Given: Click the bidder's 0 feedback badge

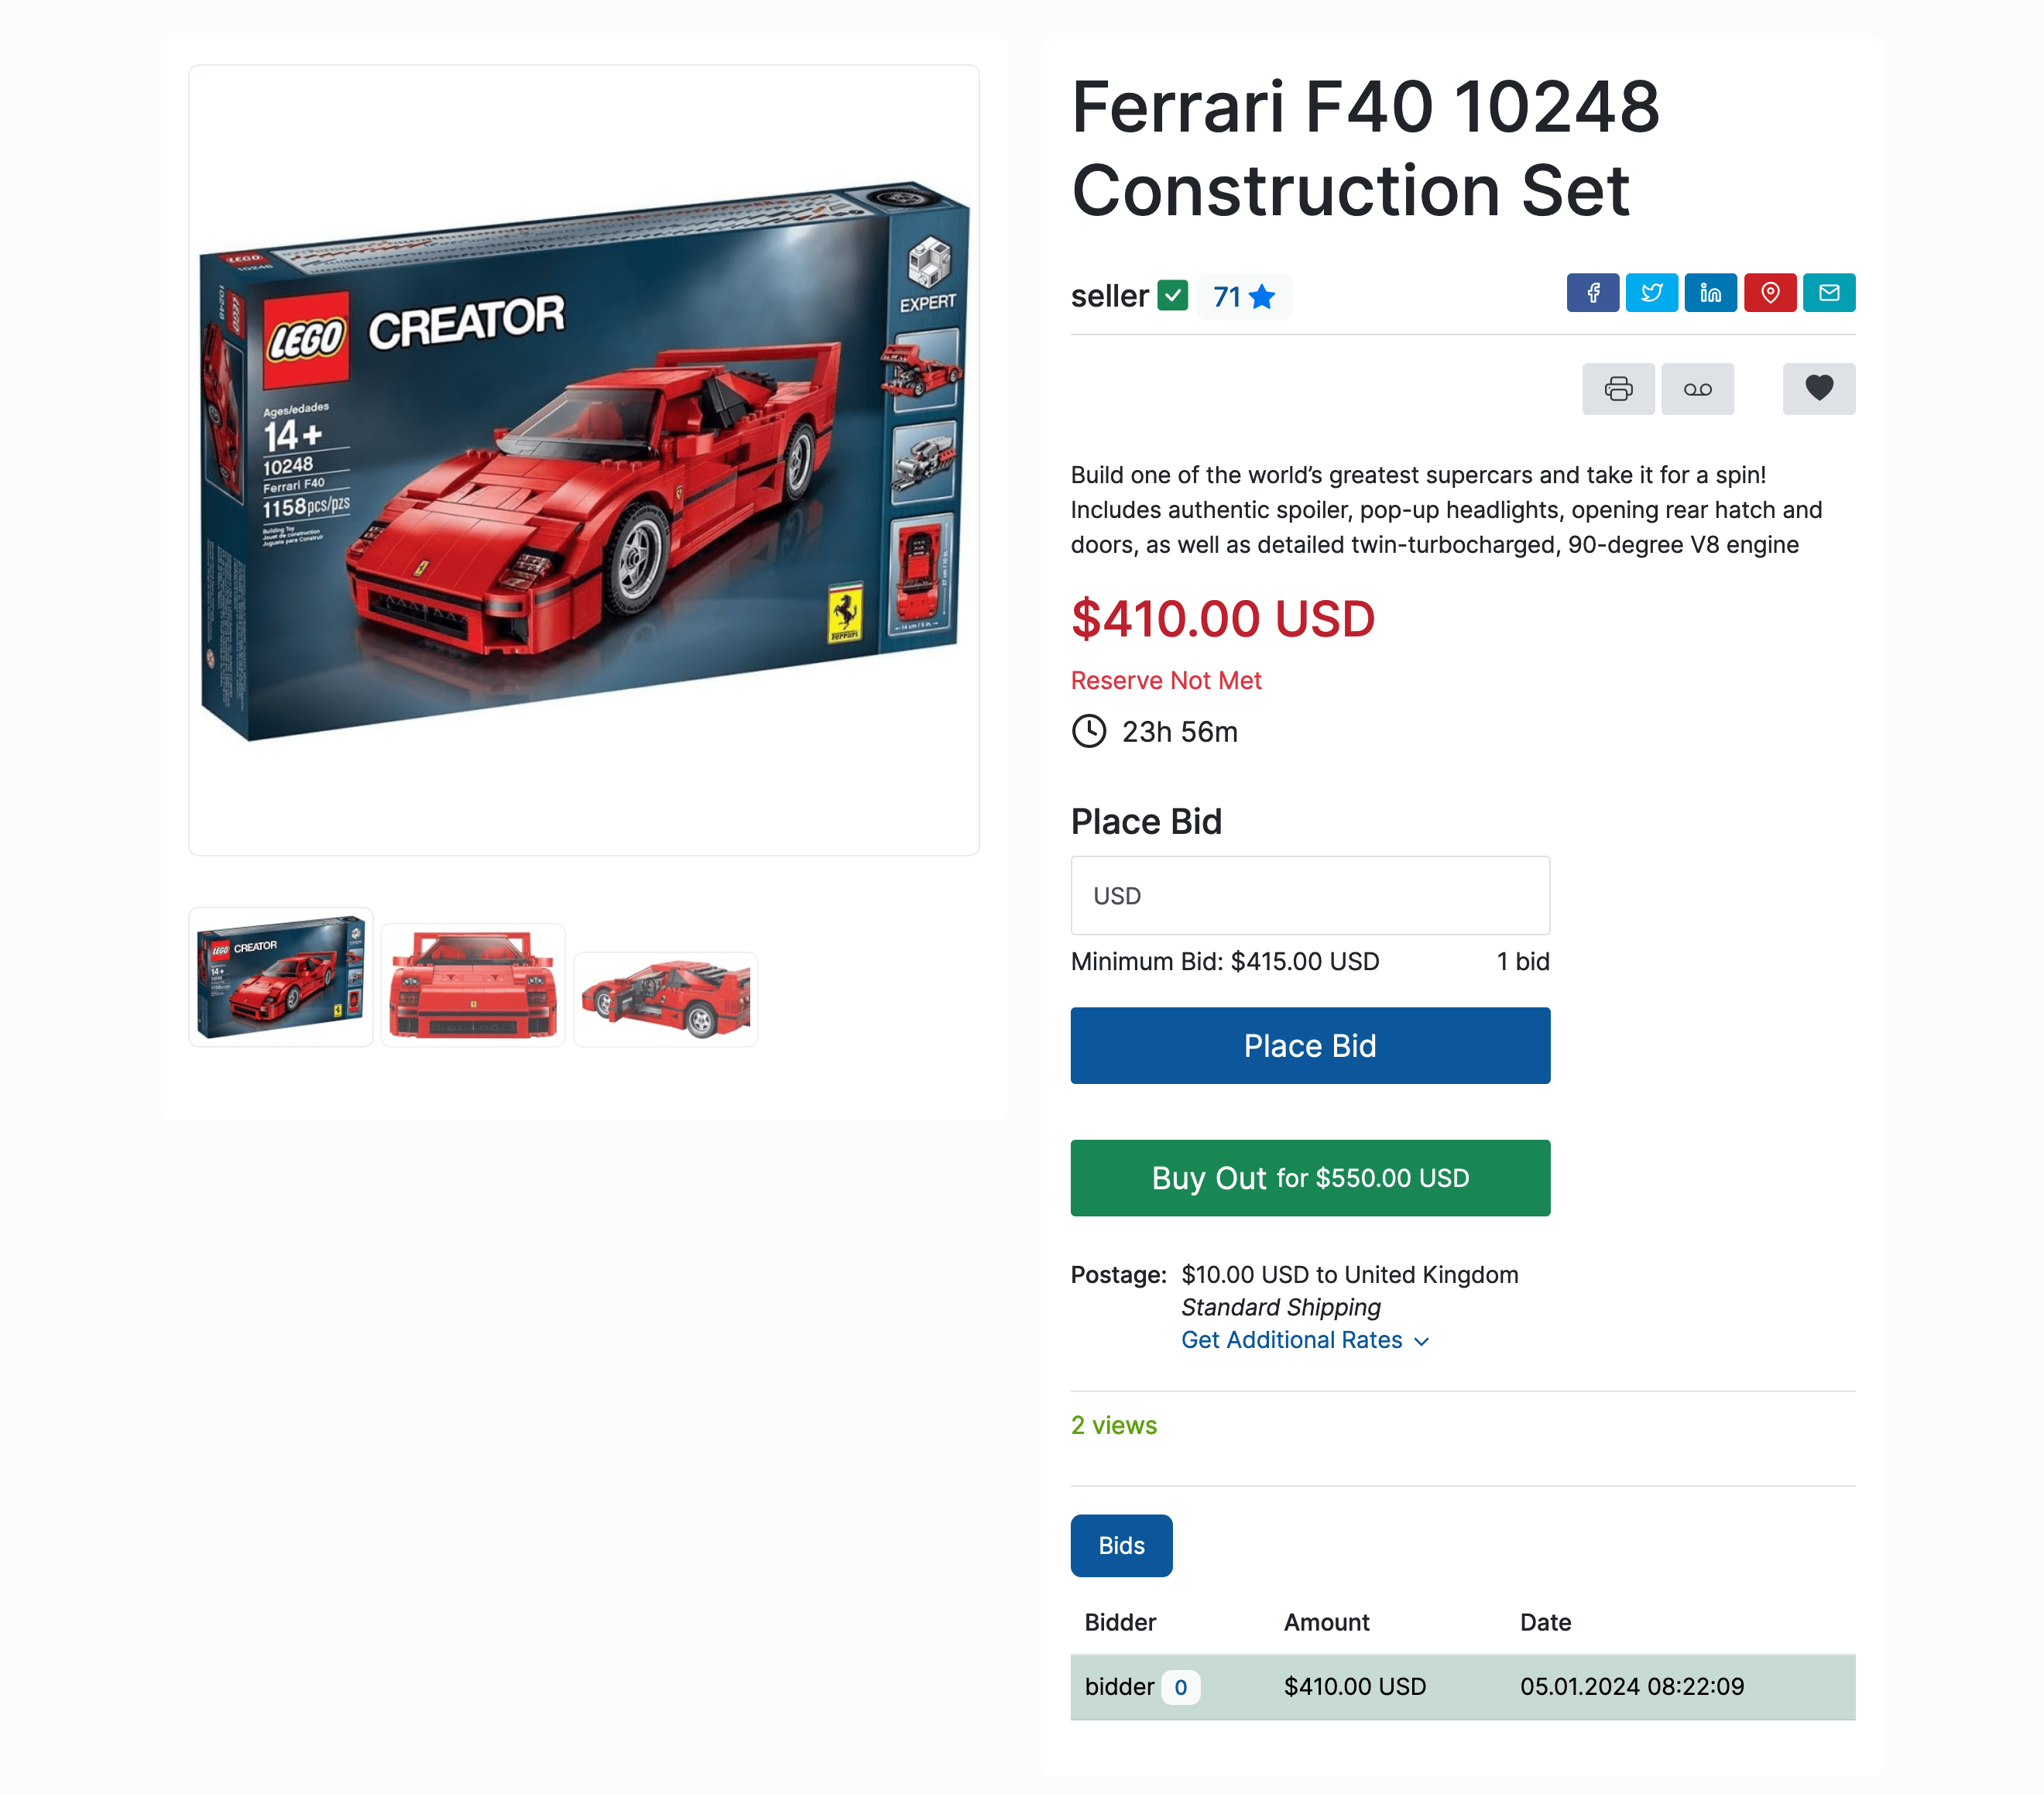Looking at the screenshot, I should [x=1180, y=1687].
